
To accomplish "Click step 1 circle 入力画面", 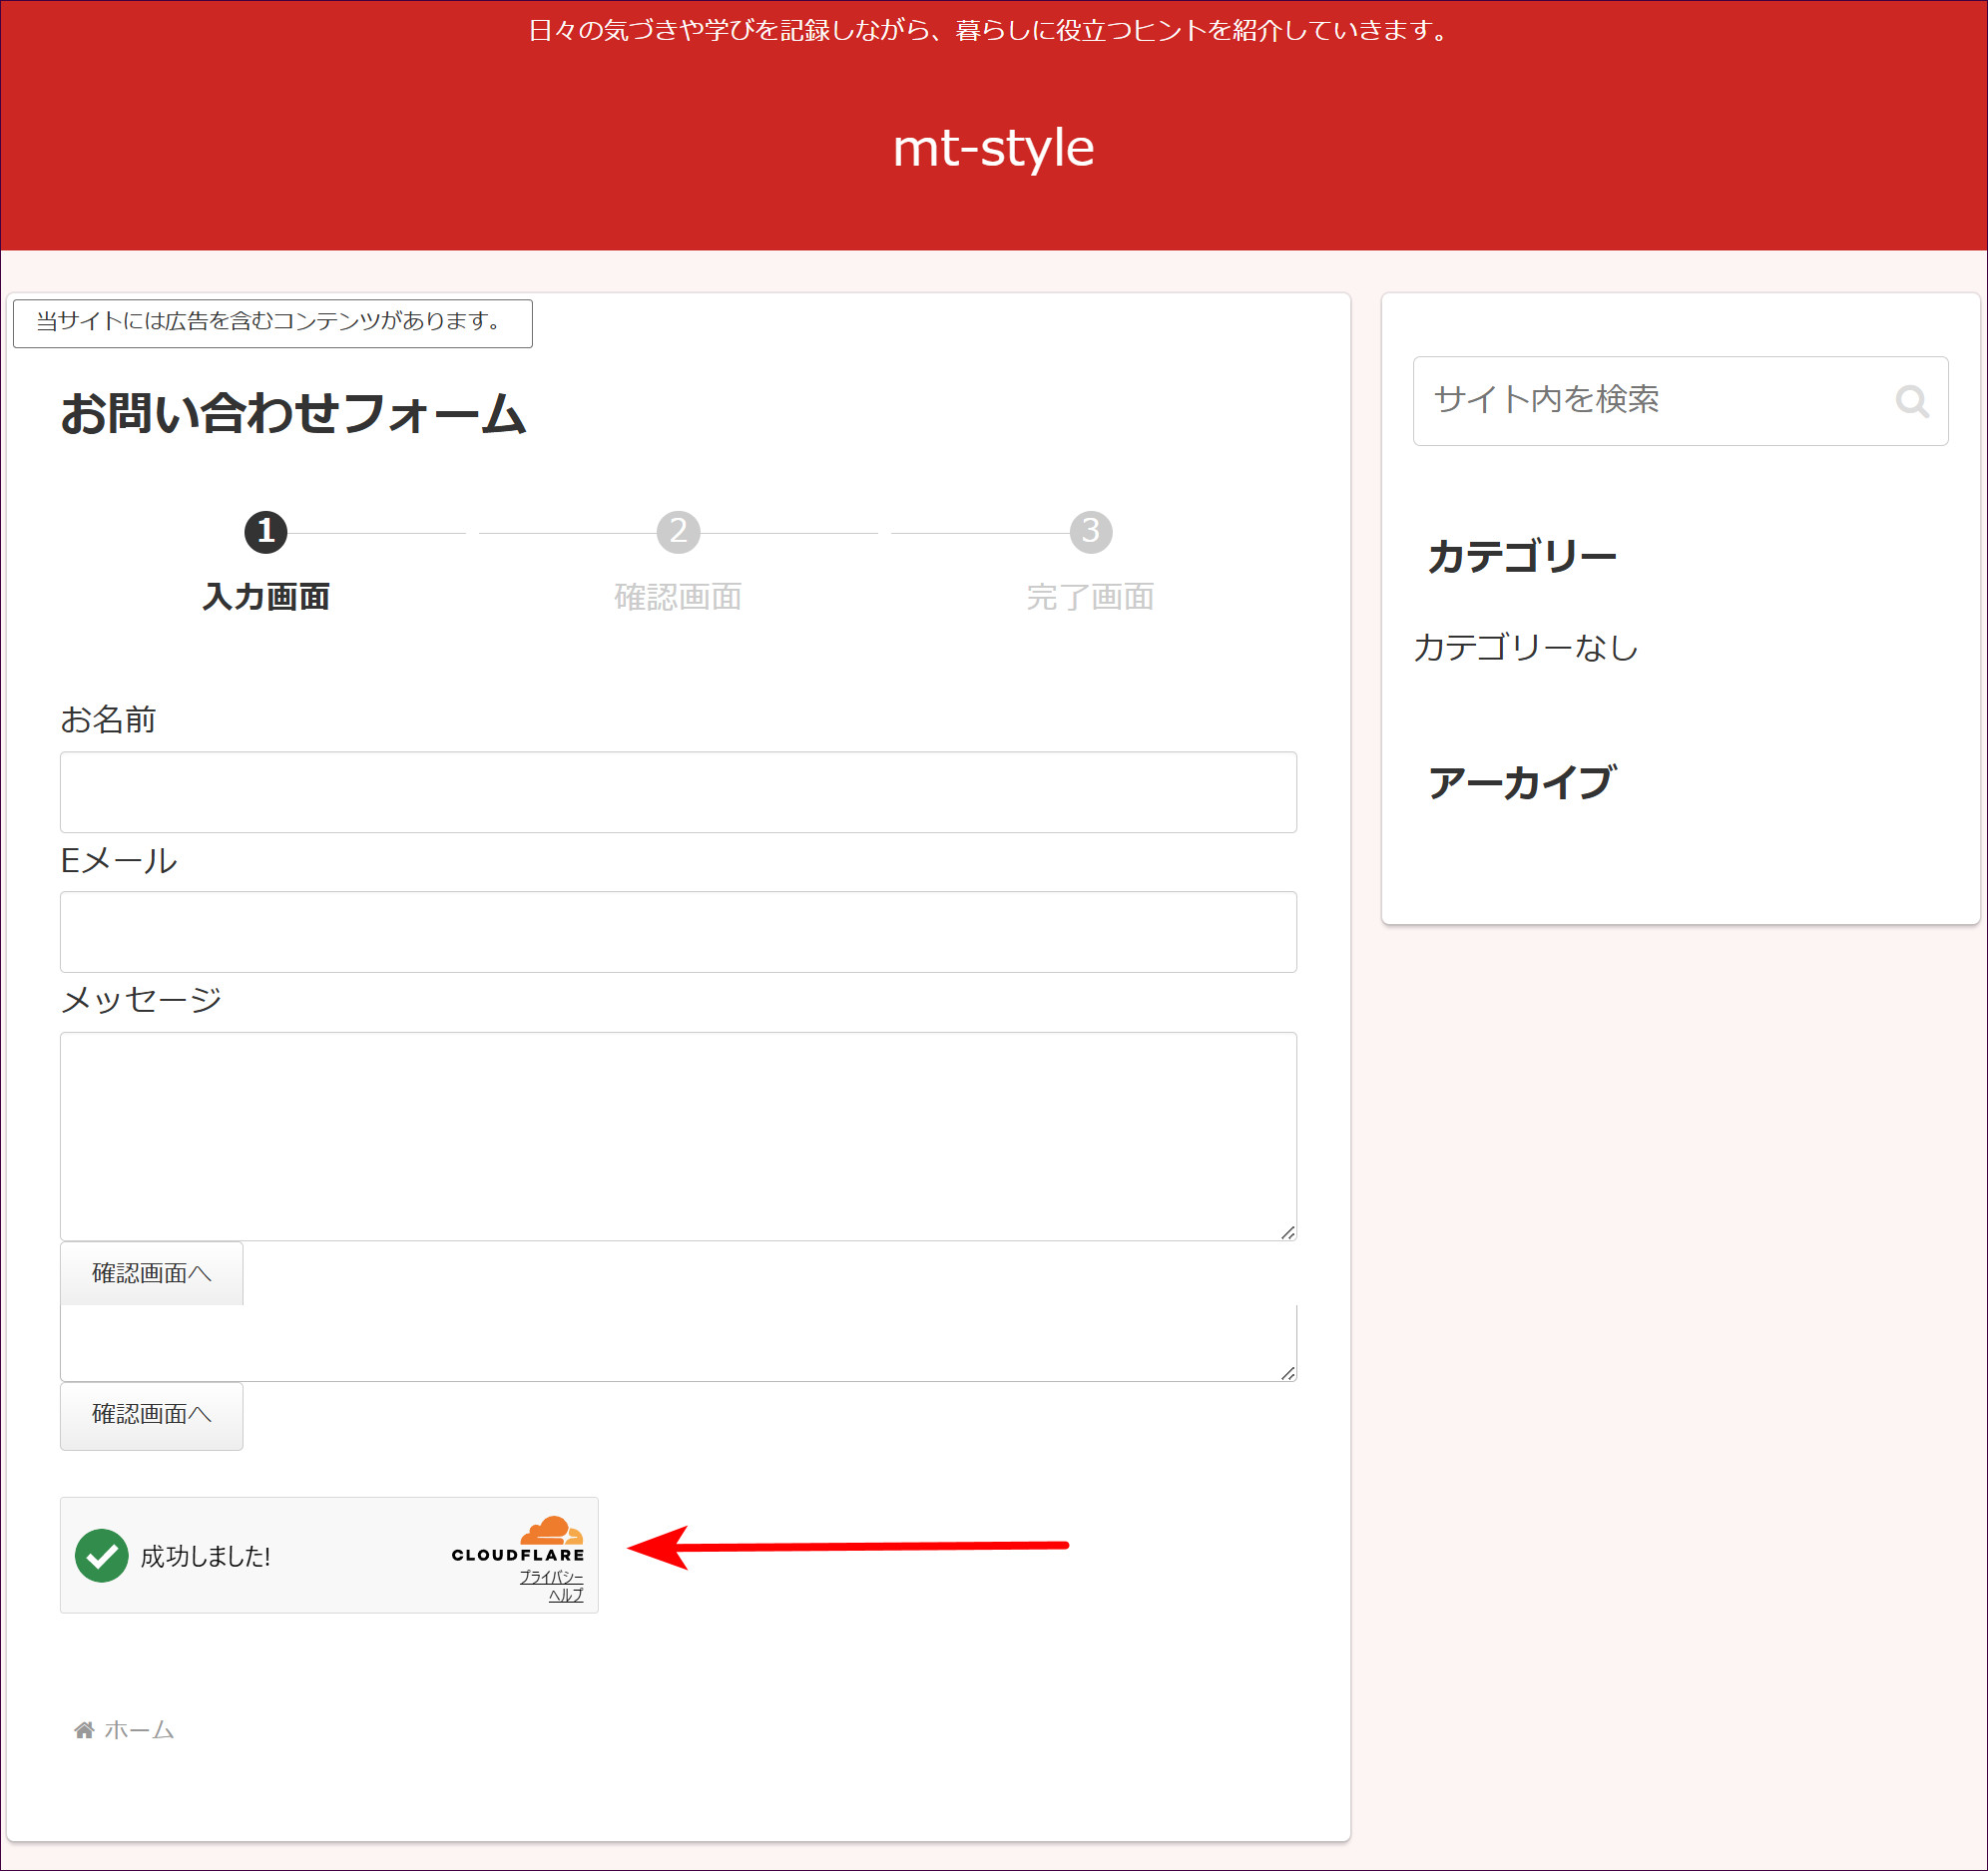I will click(266, 531).
